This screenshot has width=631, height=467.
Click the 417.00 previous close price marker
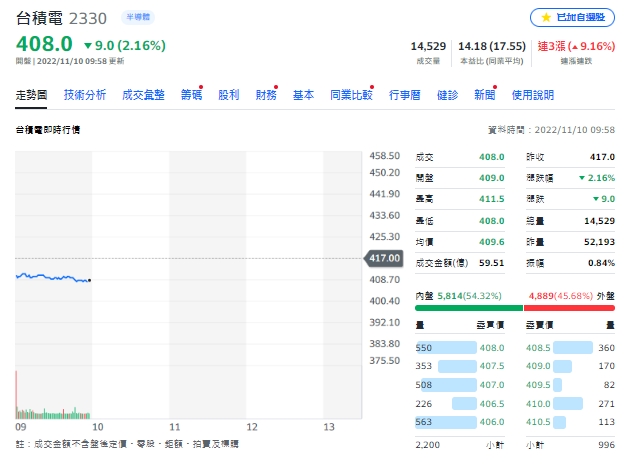384,258
